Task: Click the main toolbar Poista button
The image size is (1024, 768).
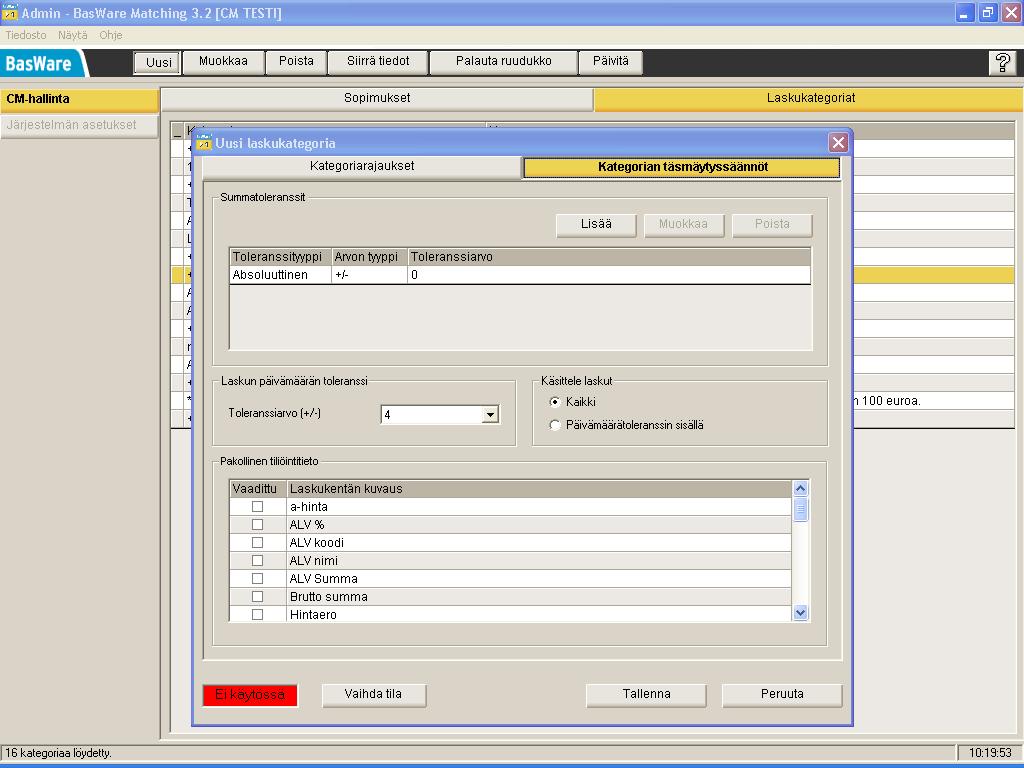Action: [x=296, y=62]
